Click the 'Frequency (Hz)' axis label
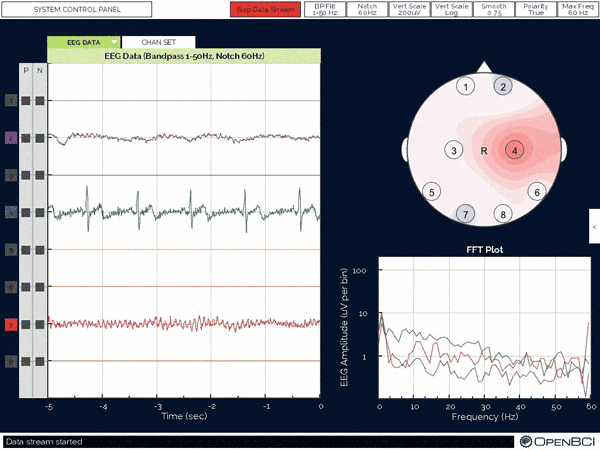 coord(484,417)
